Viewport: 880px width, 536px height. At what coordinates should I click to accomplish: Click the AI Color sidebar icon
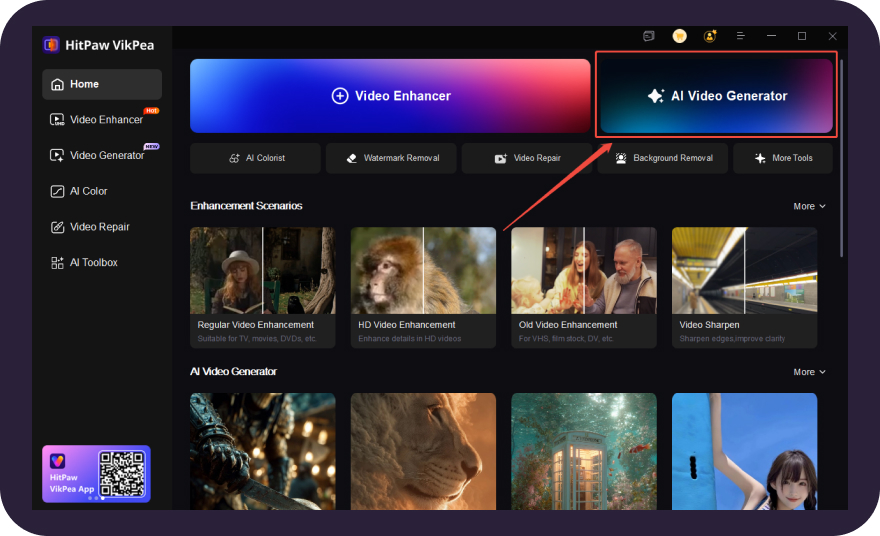click(x=57, y=191)
